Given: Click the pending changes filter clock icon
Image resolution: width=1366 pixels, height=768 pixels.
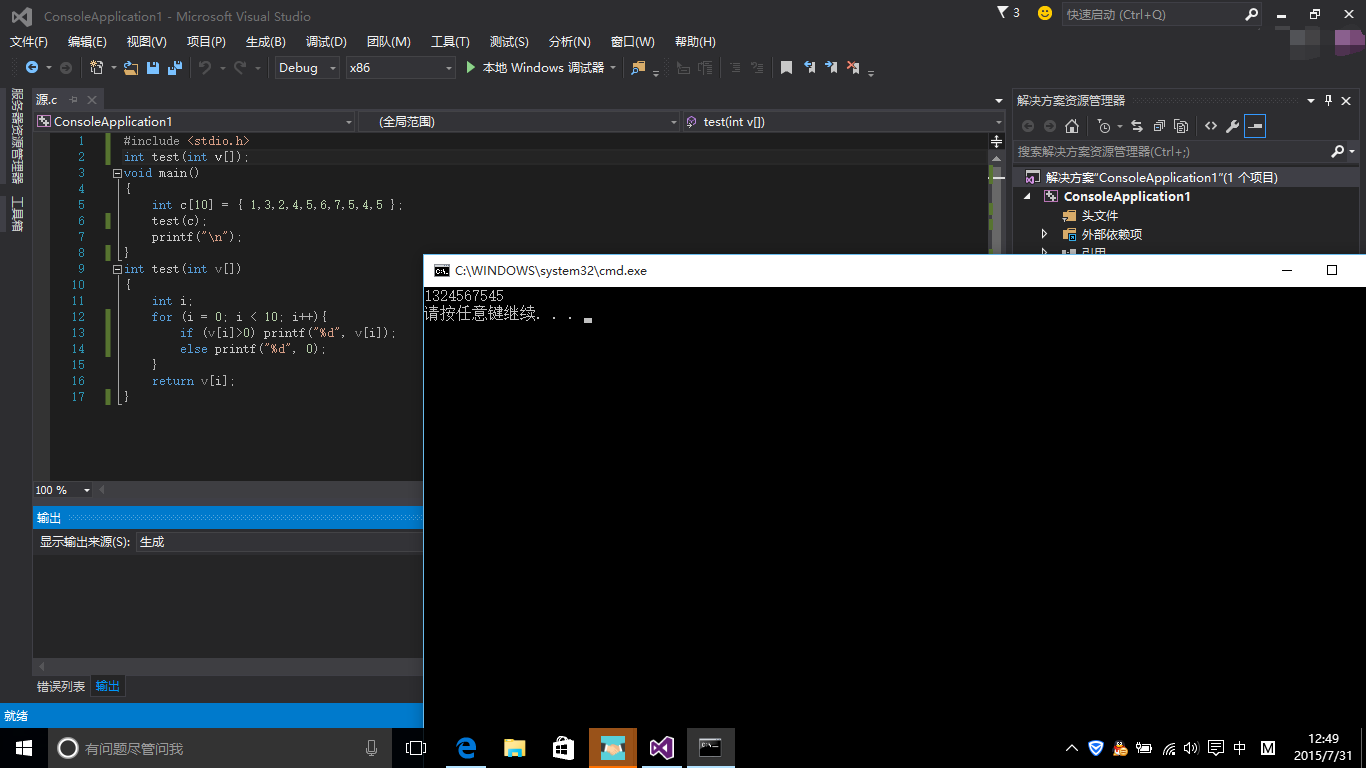Looking at the screenshot, I should point(1103,126).
